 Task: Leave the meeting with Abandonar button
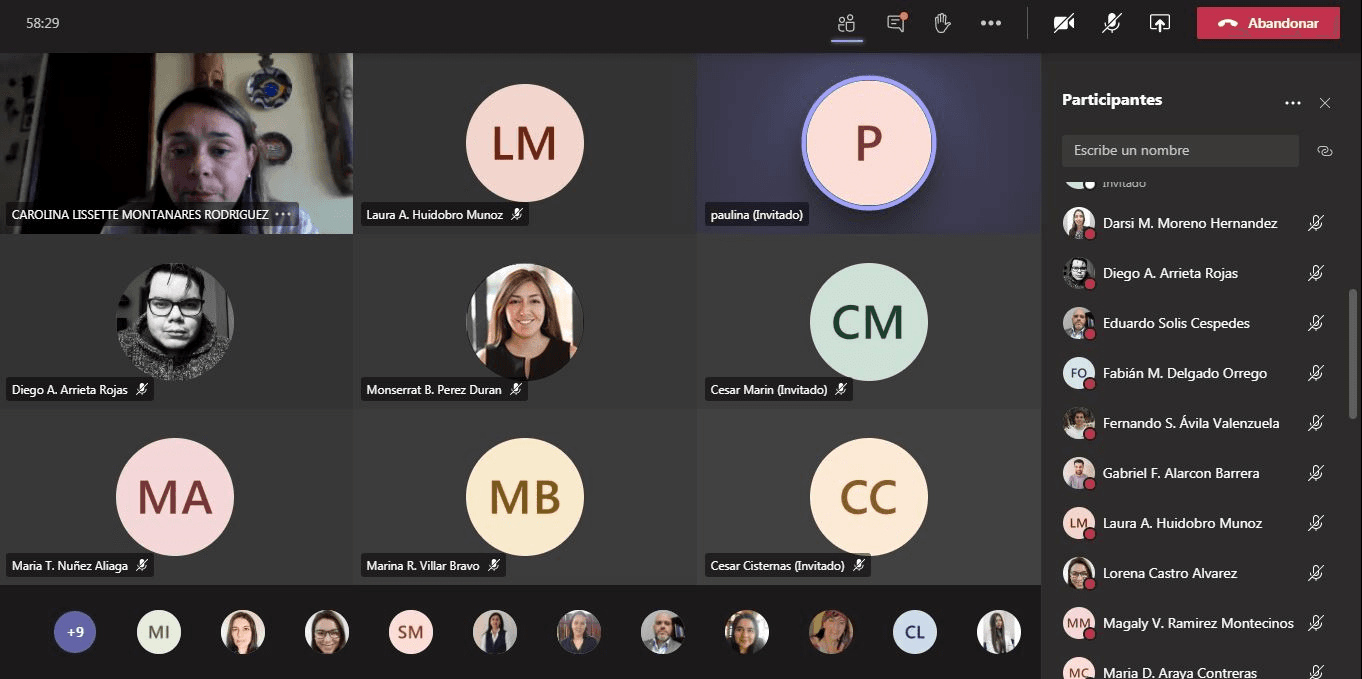(1268, 23)
